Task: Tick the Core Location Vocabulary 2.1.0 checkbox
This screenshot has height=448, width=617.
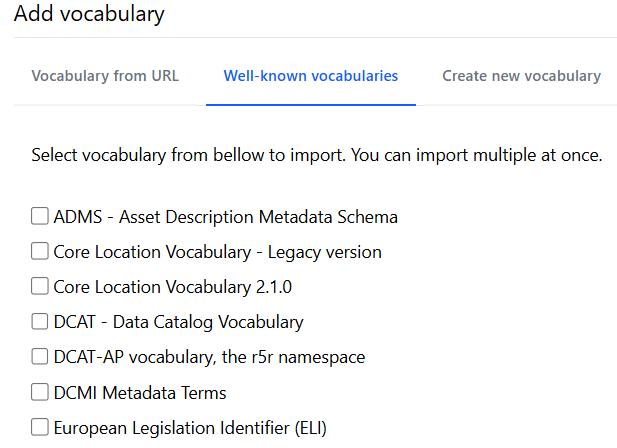Action: (40, 286)
